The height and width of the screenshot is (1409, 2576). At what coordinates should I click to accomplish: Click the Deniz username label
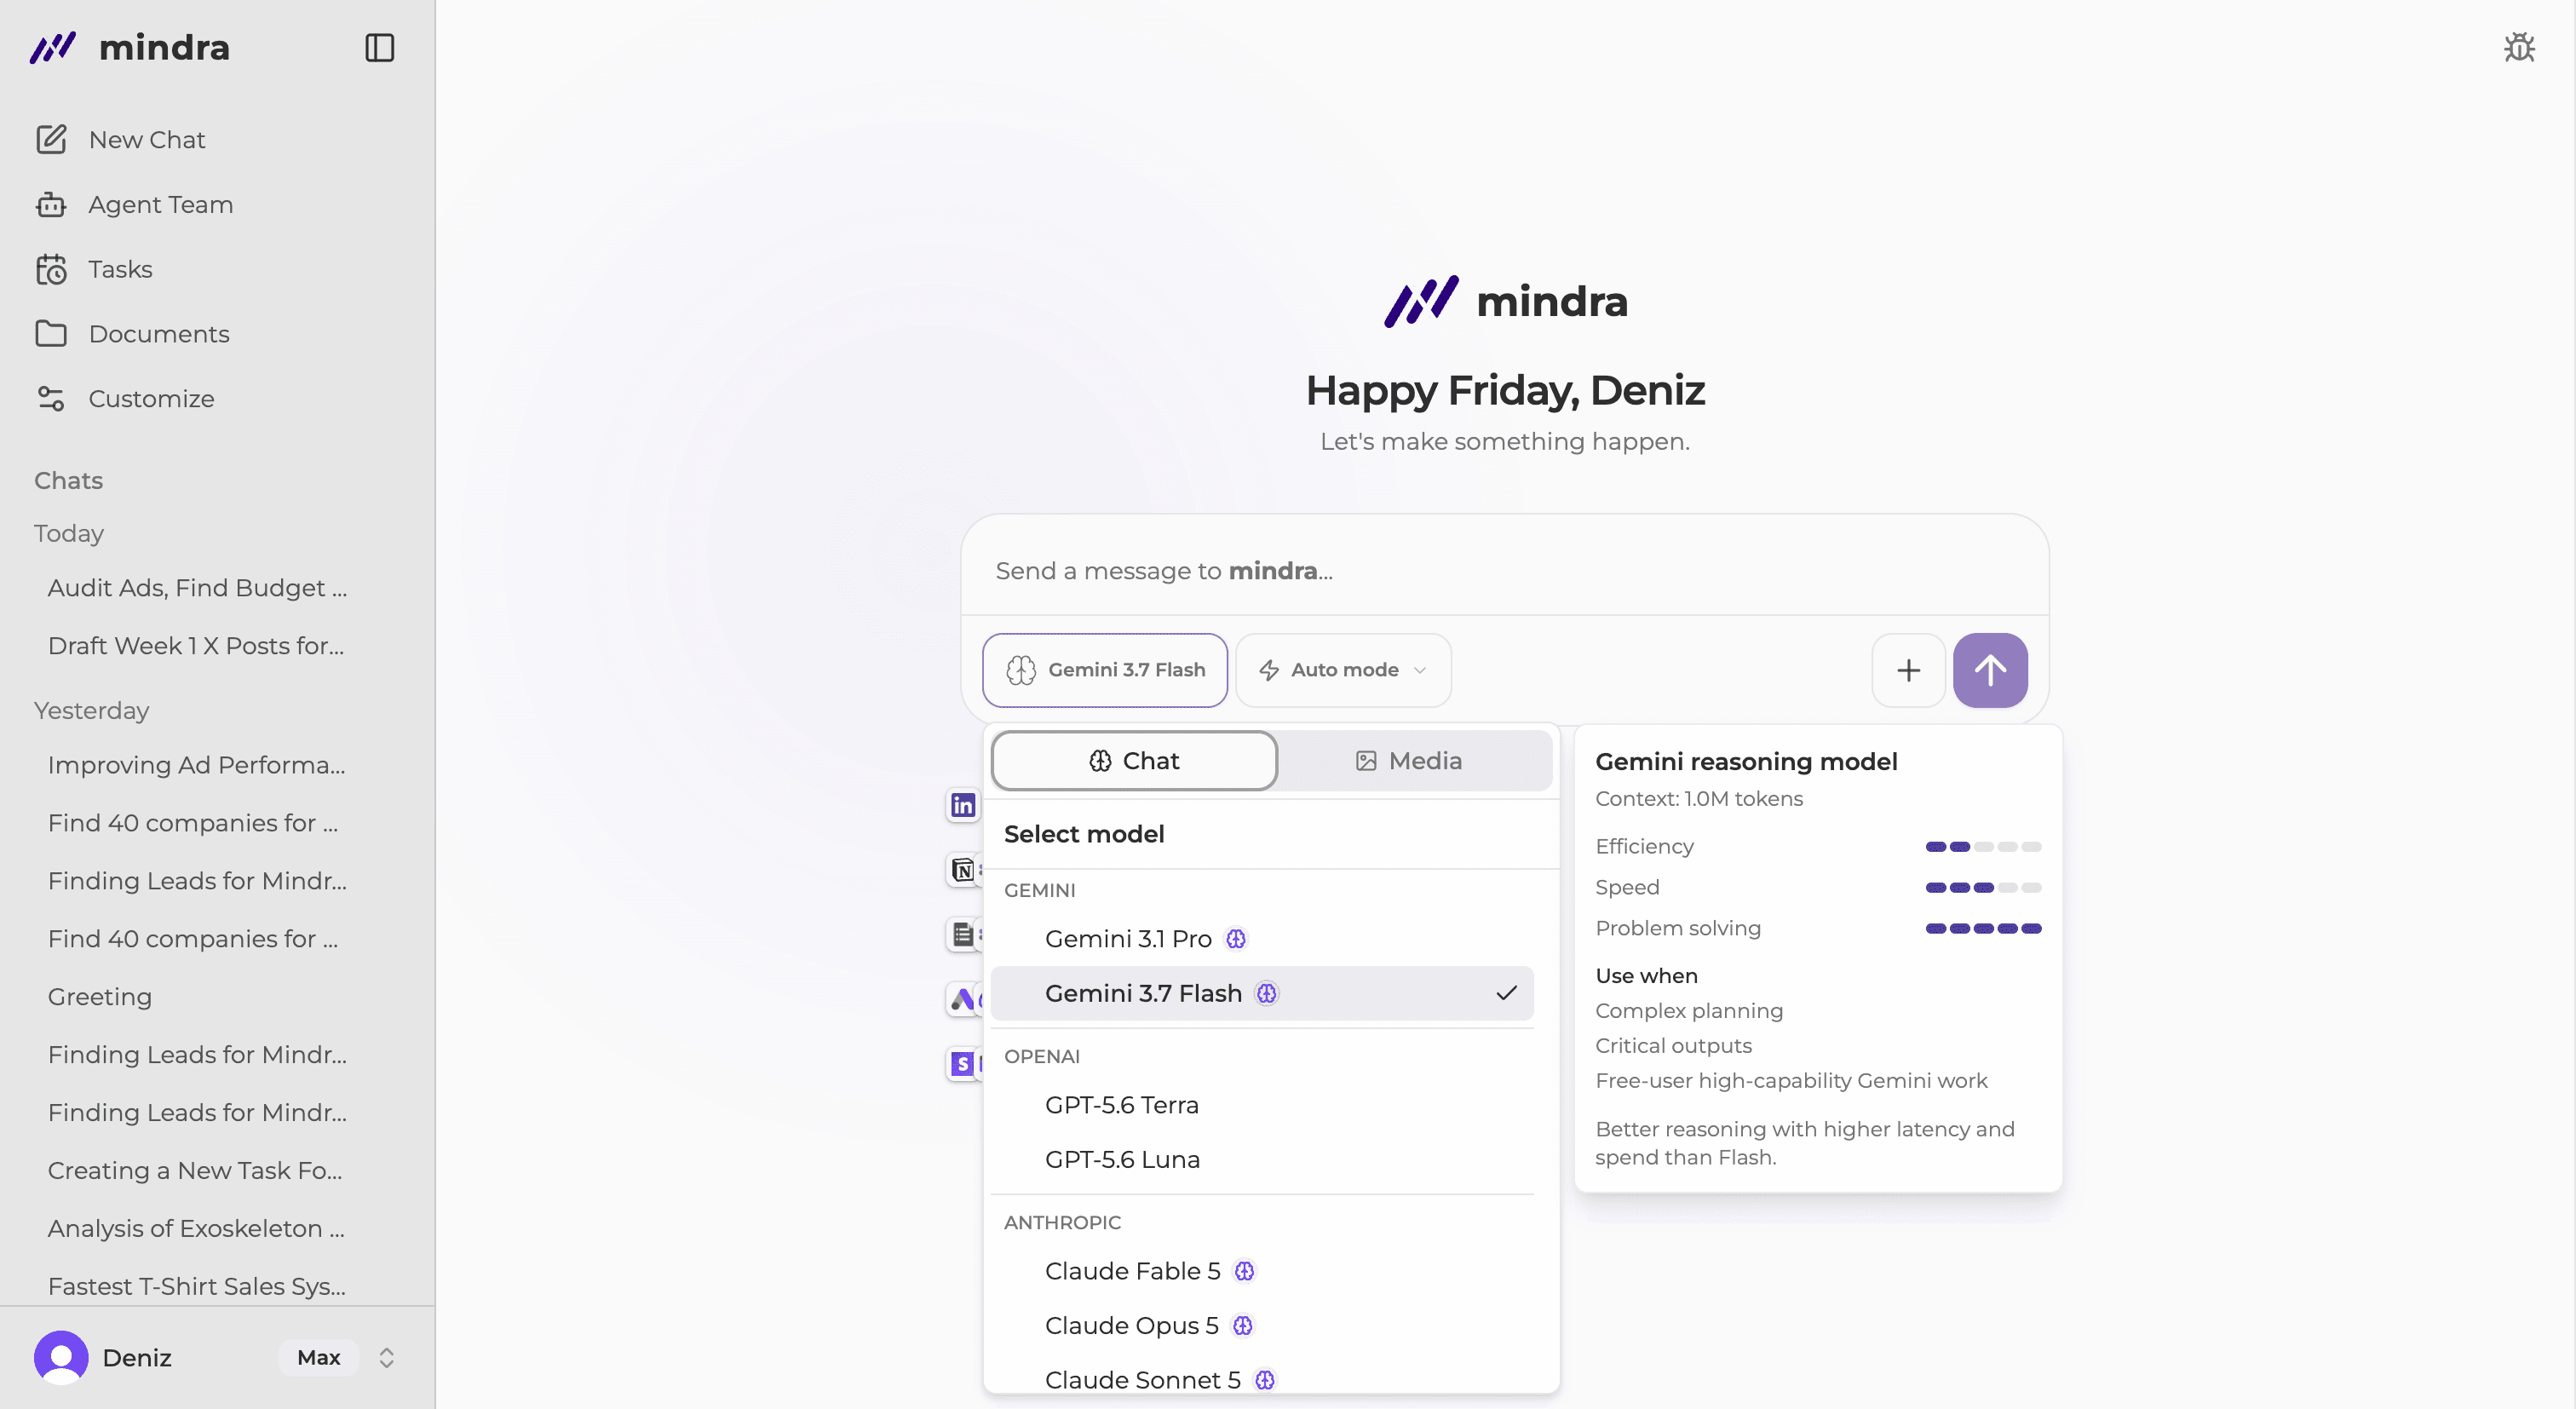pyautogui.click(x=137, y=1357)
